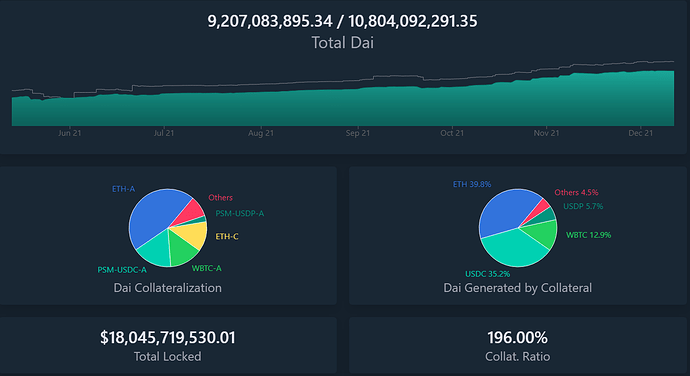Click the yellow ETH-C pie slice
This screenshot has width=690, height=376.
point(192,235)
